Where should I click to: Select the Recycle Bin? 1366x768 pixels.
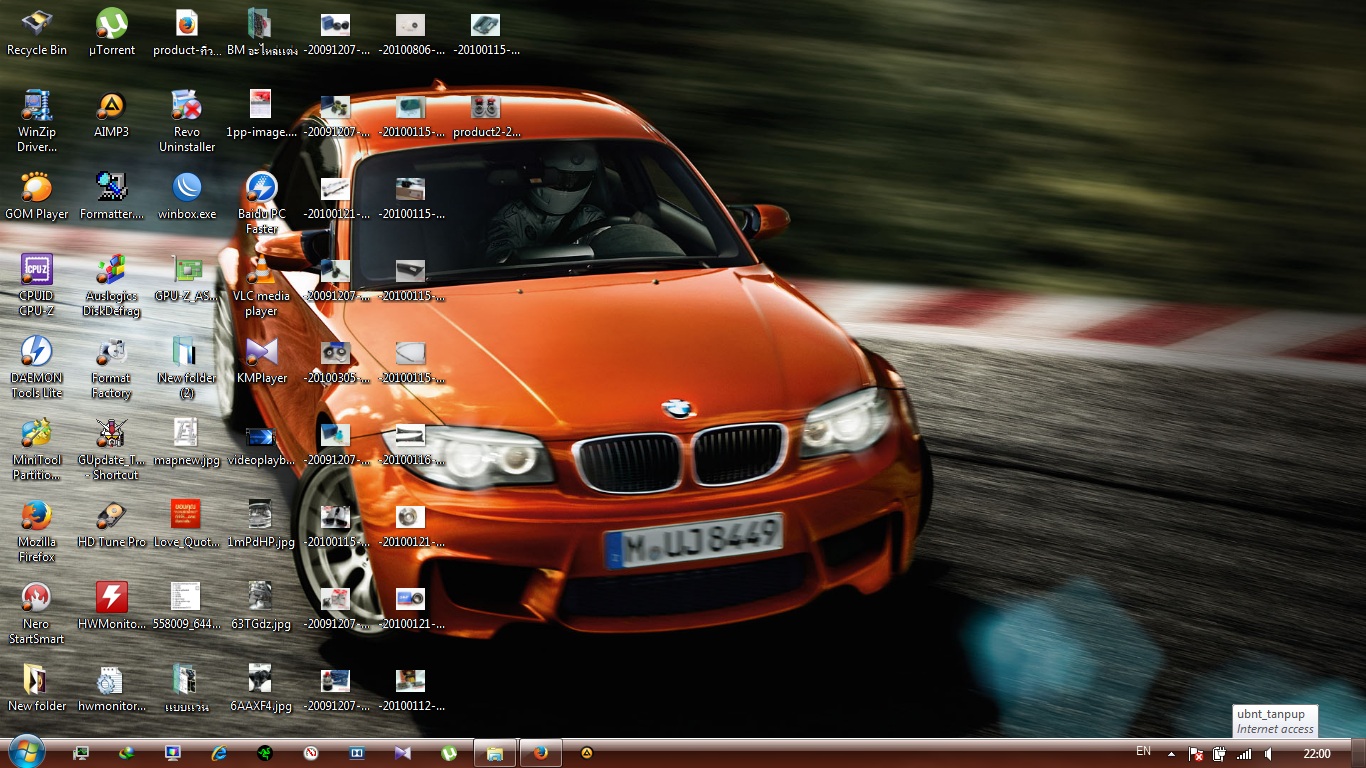click(x=37, y=25)
